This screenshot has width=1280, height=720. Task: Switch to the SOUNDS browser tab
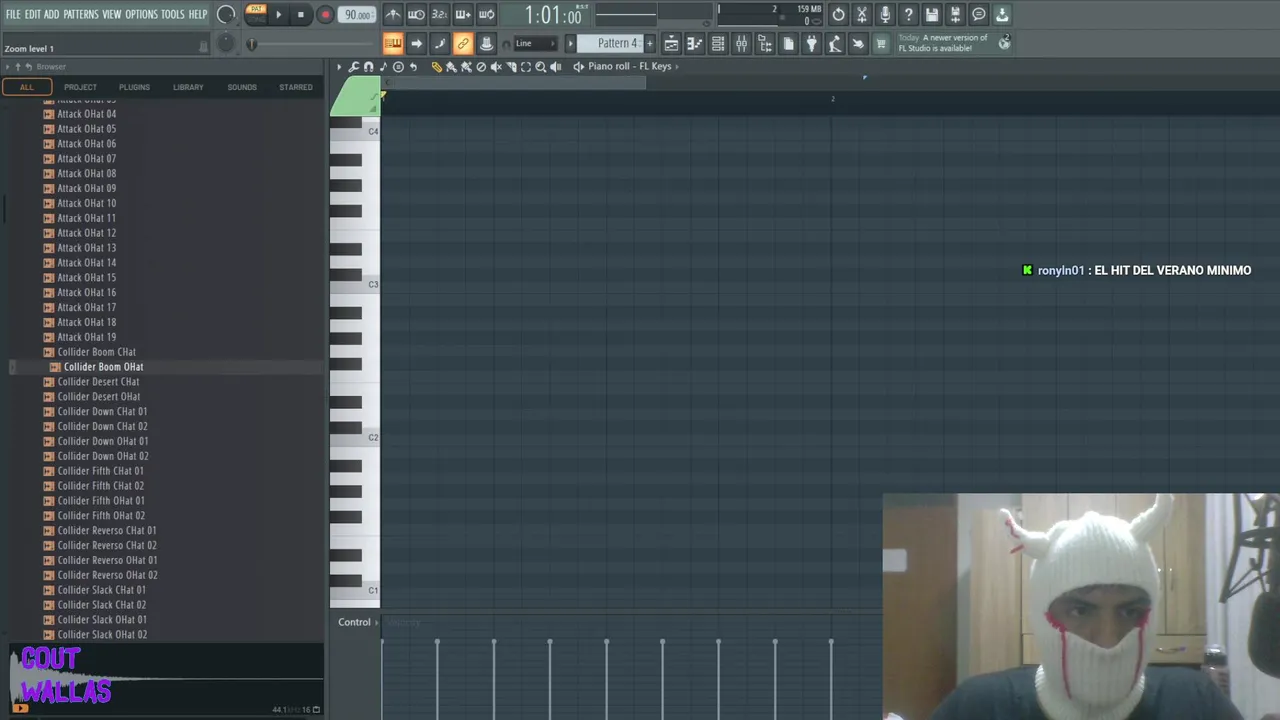pyautogui.click(x=242, y=87)
